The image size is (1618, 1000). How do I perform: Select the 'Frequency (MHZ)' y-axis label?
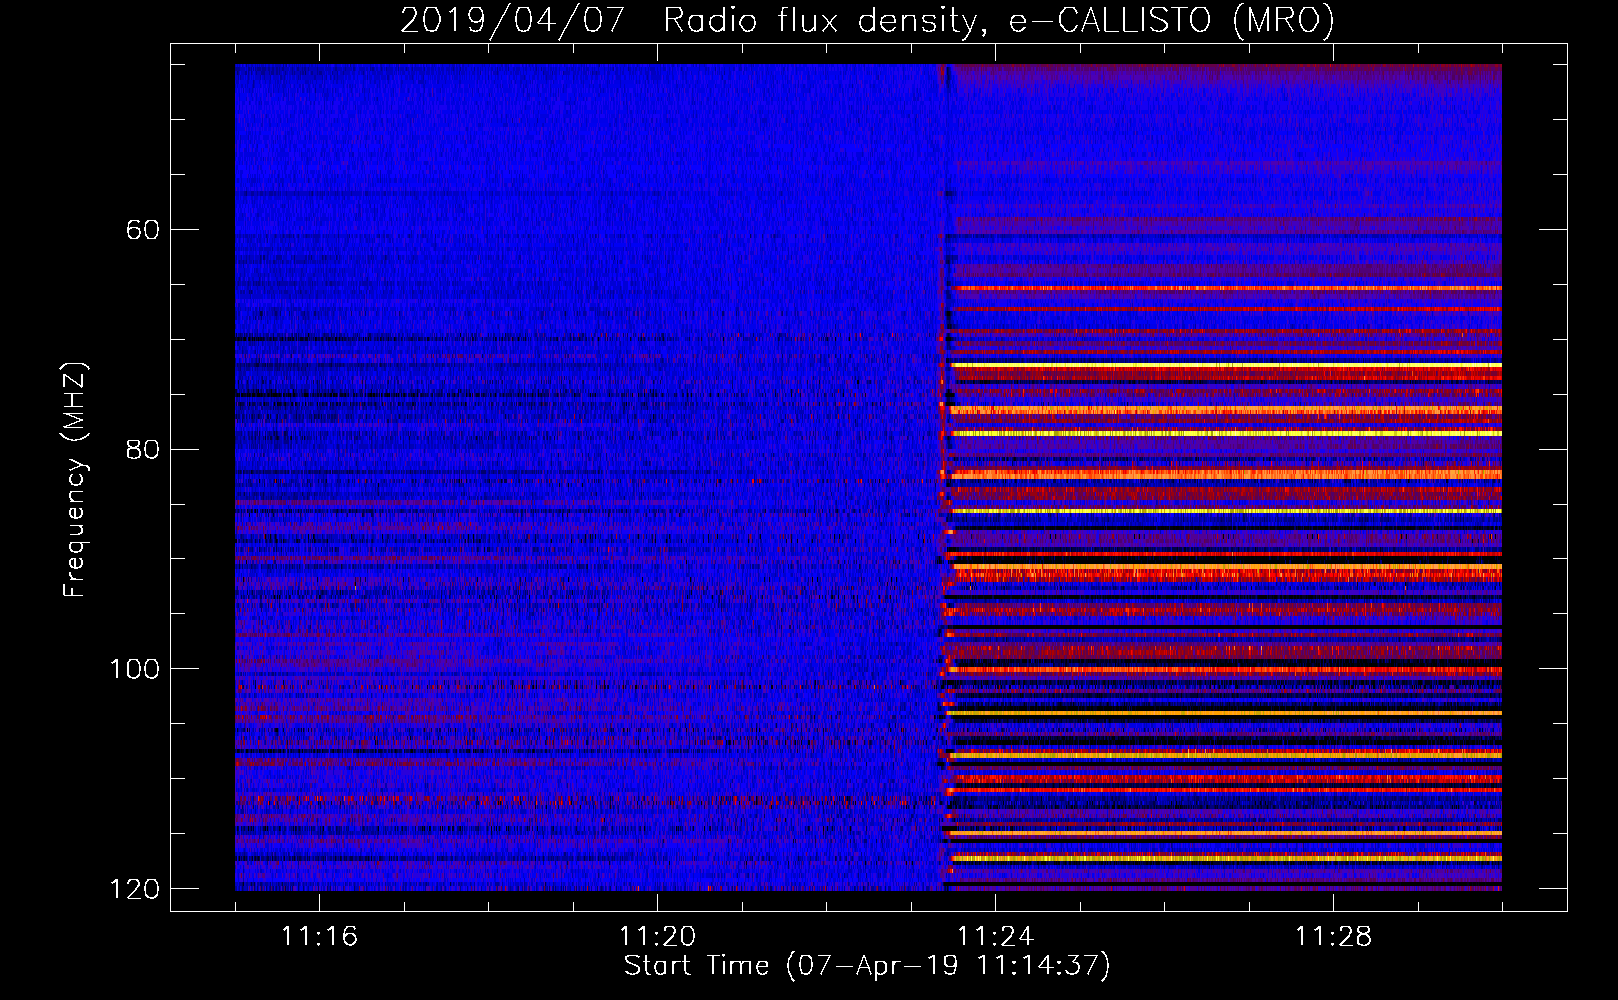pyautogui.click(x=75, y=479)
